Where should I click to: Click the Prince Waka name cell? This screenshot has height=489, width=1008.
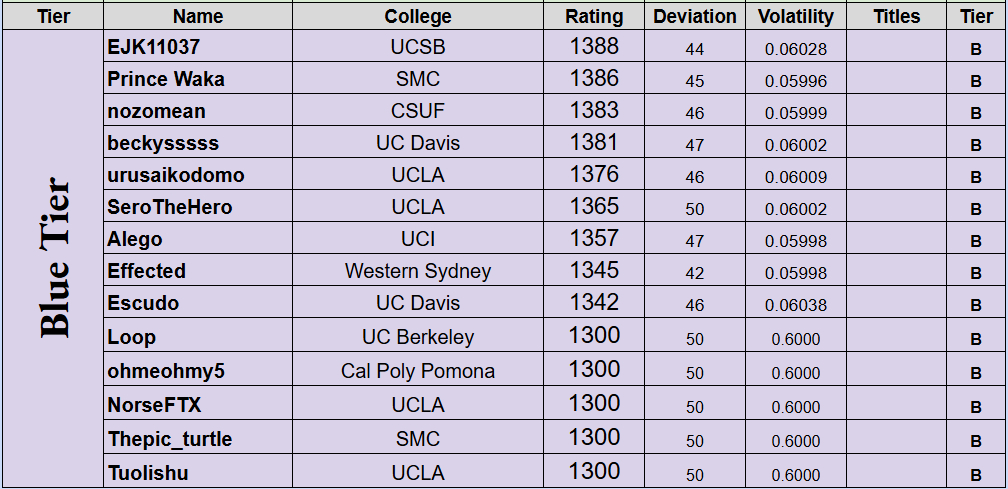coord(166,79)
